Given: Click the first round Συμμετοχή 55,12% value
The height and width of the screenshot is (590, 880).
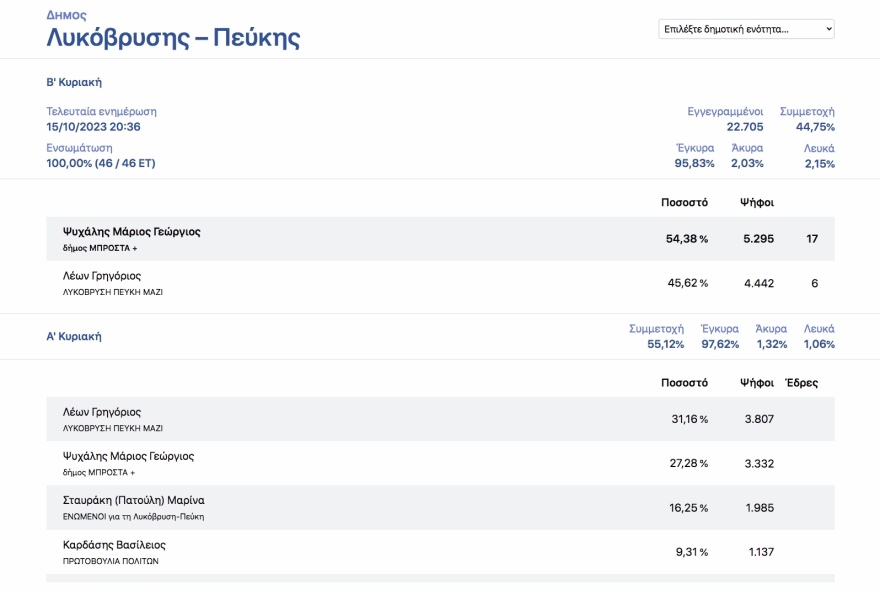Looking at the screenshot, I should [x=665, y=344].
